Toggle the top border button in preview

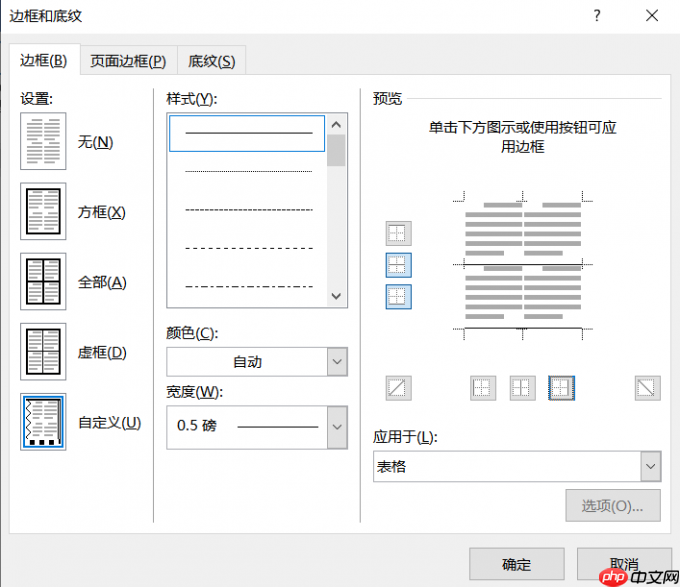[x=399, y=234]
